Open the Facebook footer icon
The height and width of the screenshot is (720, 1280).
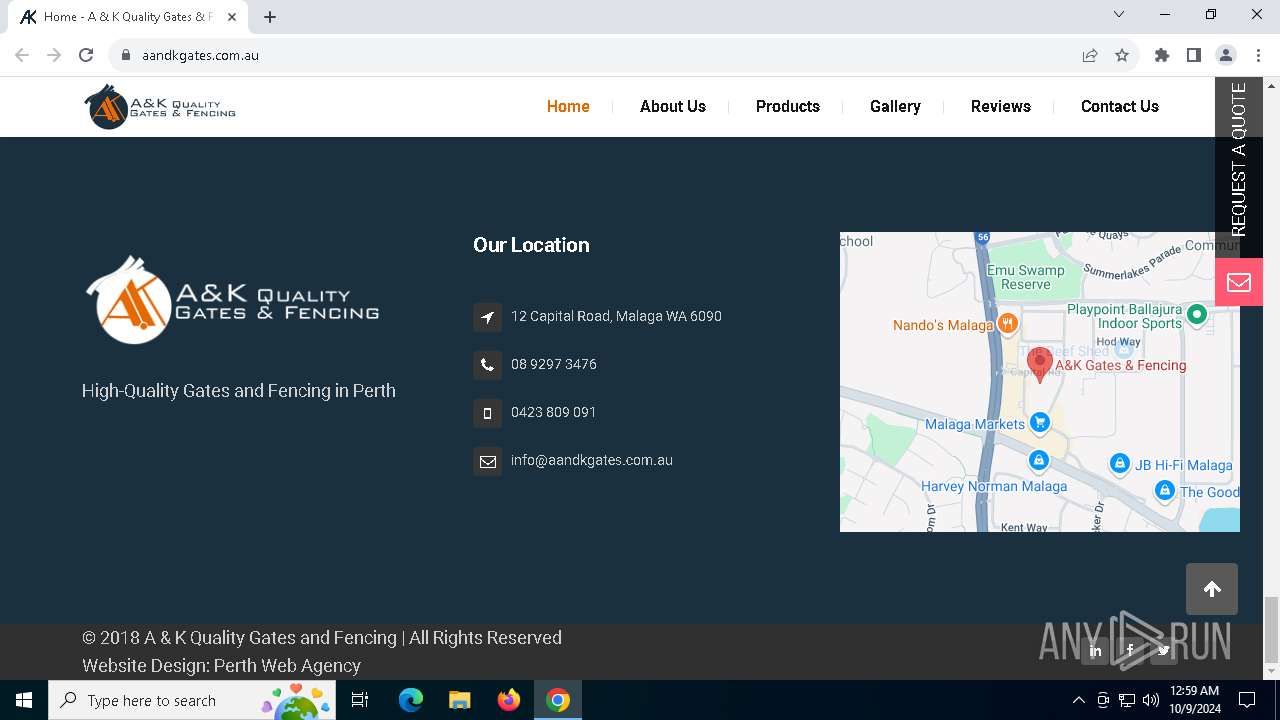(1130, 651)
